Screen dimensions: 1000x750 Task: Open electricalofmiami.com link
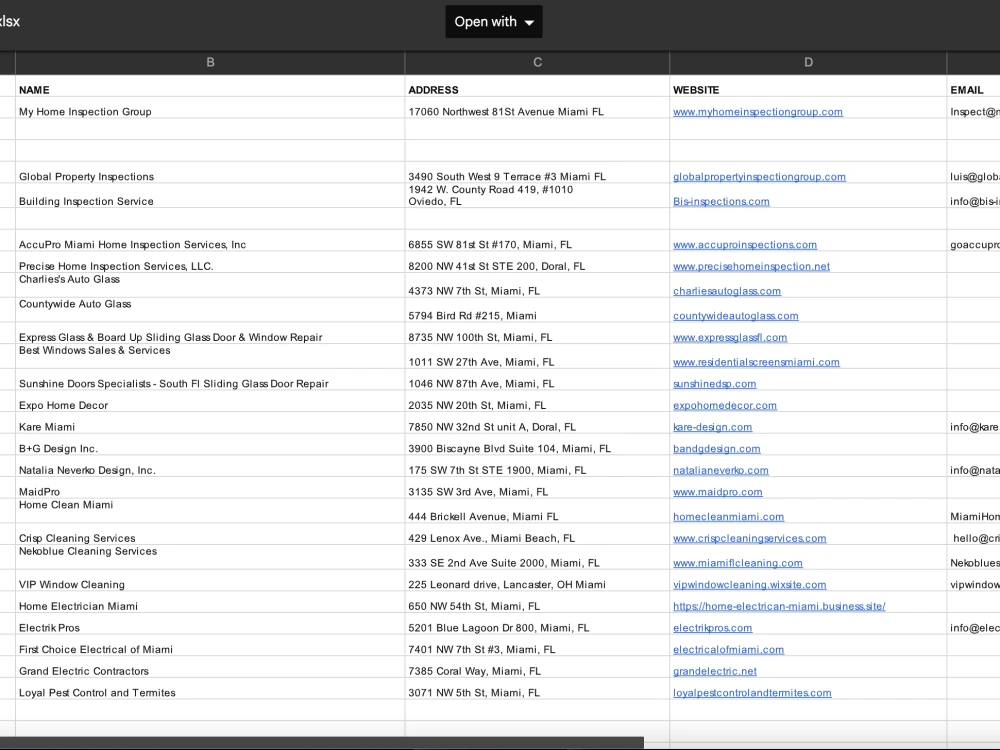[728, 651]
